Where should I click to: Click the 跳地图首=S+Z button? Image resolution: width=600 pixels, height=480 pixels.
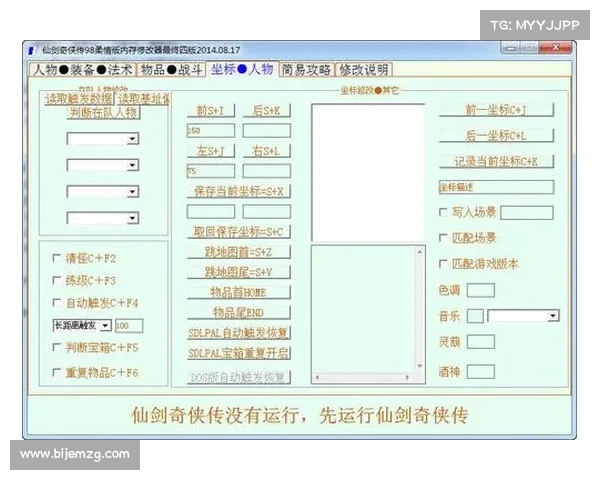coord(239,252)
